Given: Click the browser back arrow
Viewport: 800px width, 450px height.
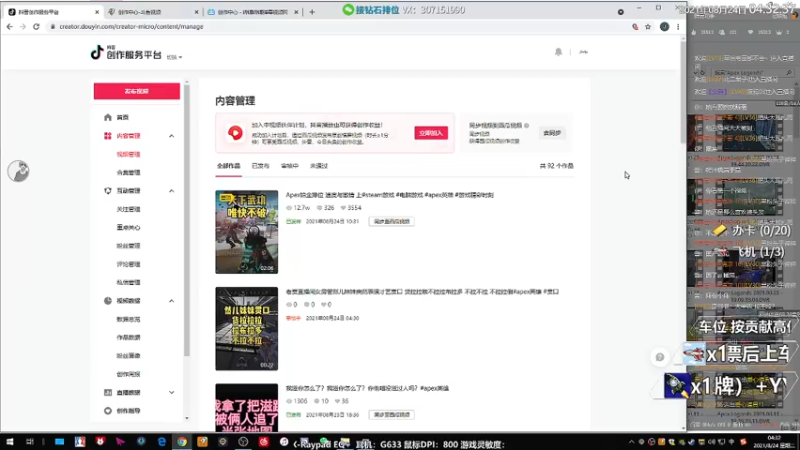Looking at the screenshot, I should pyautogui.click(x=10, y=27).
